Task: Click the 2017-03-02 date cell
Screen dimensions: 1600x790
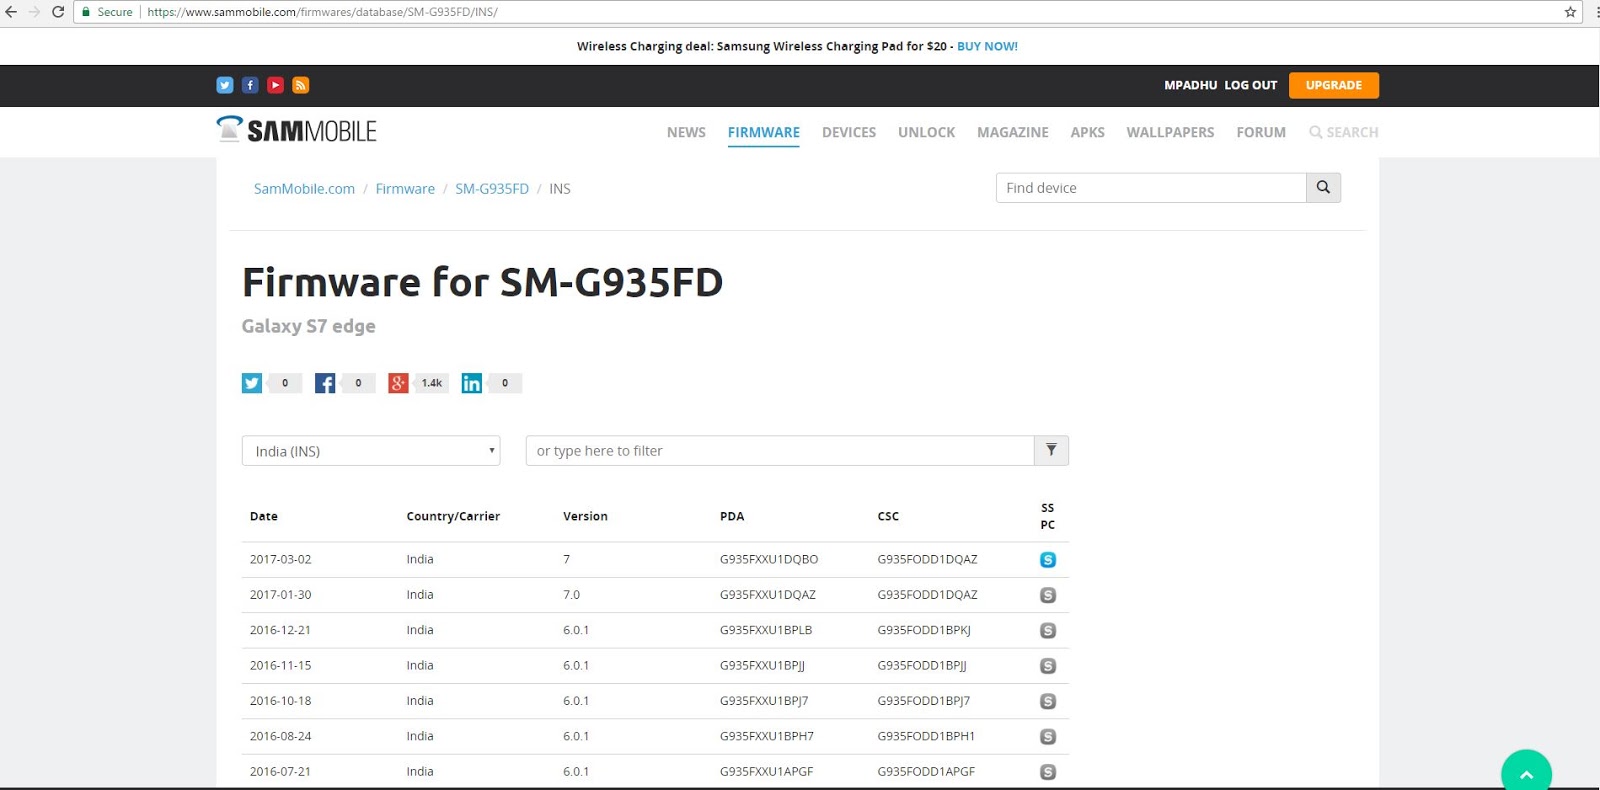Action: coord(281,559)
